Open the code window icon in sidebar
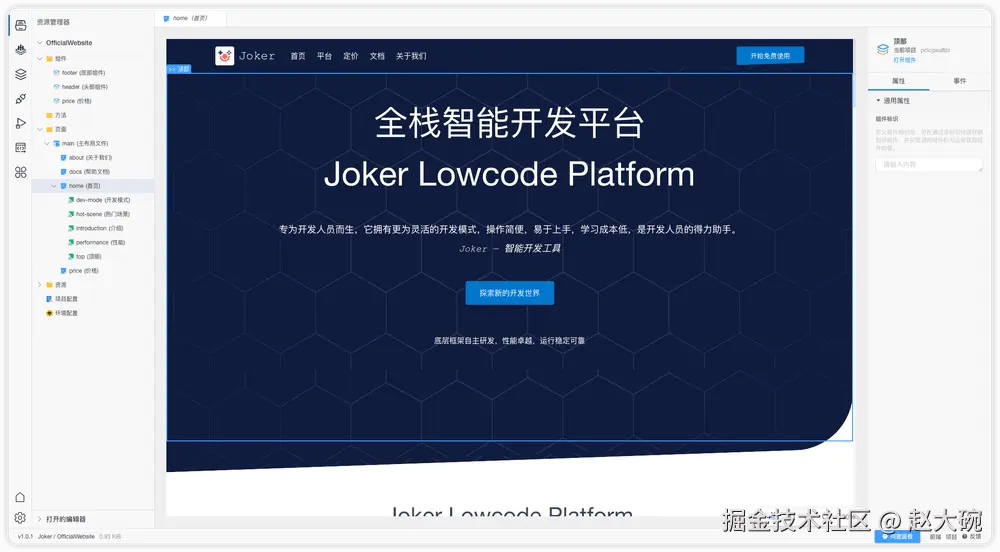Image resolution: width=1000 pixels, height=552 pixels. 20,148
